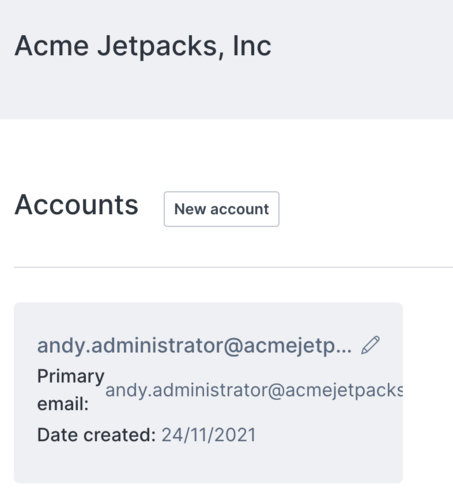
Task: Click the Accounts section heading
Action: [76, 205]
